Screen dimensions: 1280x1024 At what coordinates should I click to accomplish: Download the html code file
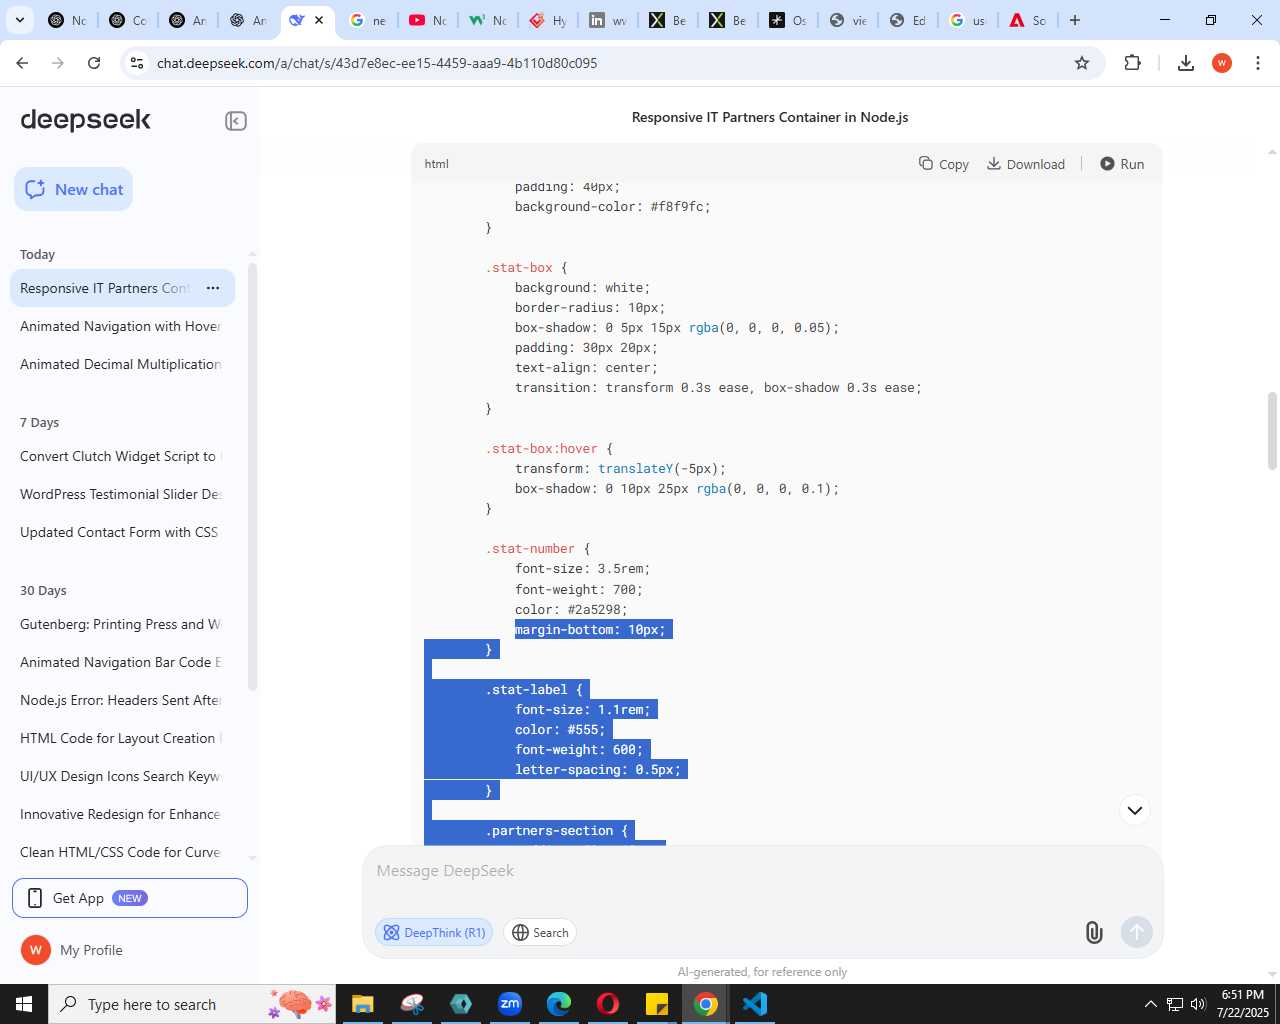[1026, 164]
